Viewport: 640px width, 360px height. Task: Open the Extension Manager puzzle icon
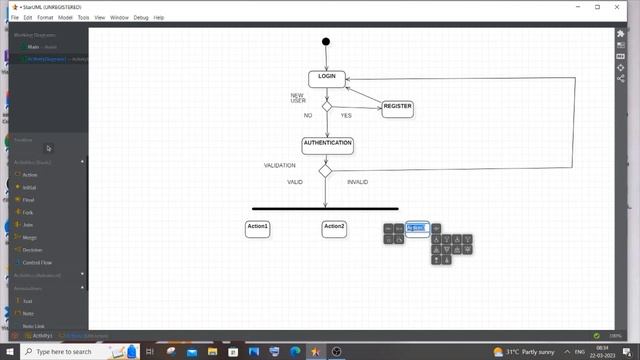pos(620,33)
